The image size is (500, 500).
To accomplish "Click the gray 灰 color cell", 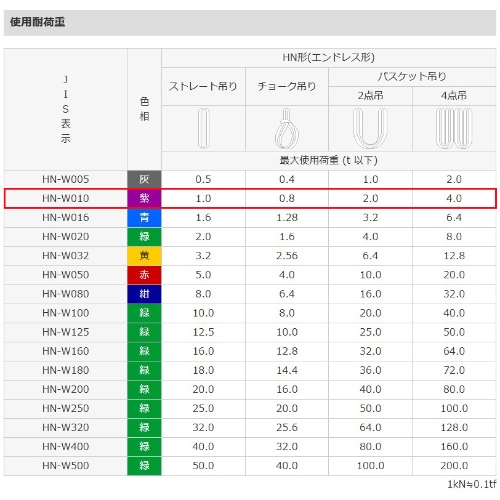I will tap(144, 179).
